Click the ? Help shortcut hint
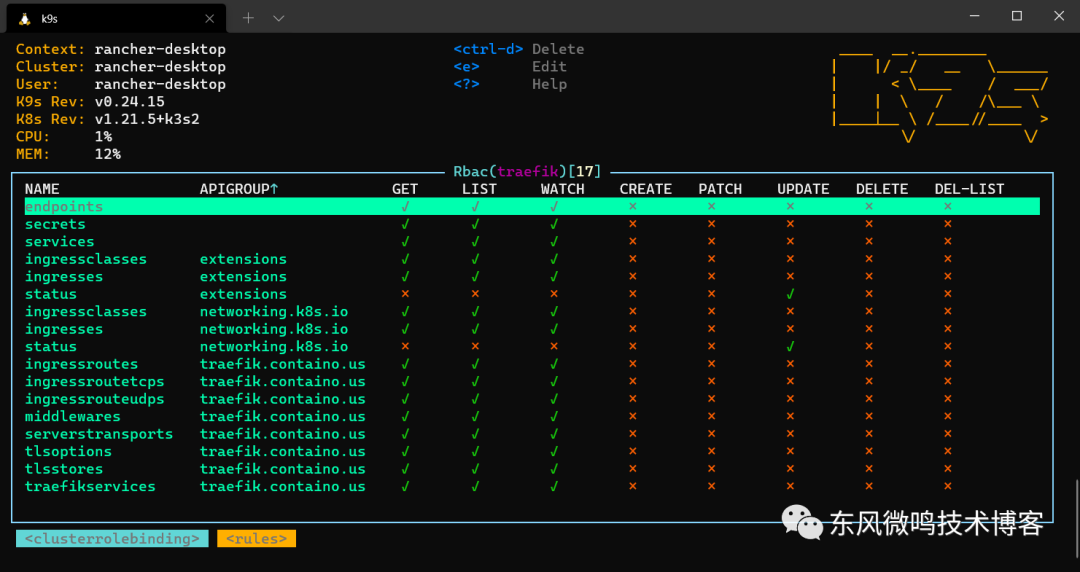The width and height of the screenshot is (1080, 572). [510, 84]
